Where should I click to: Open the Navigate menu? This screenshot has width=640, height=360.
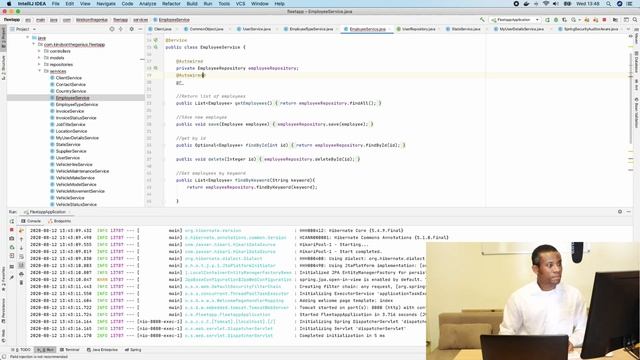tap(106, 4)
